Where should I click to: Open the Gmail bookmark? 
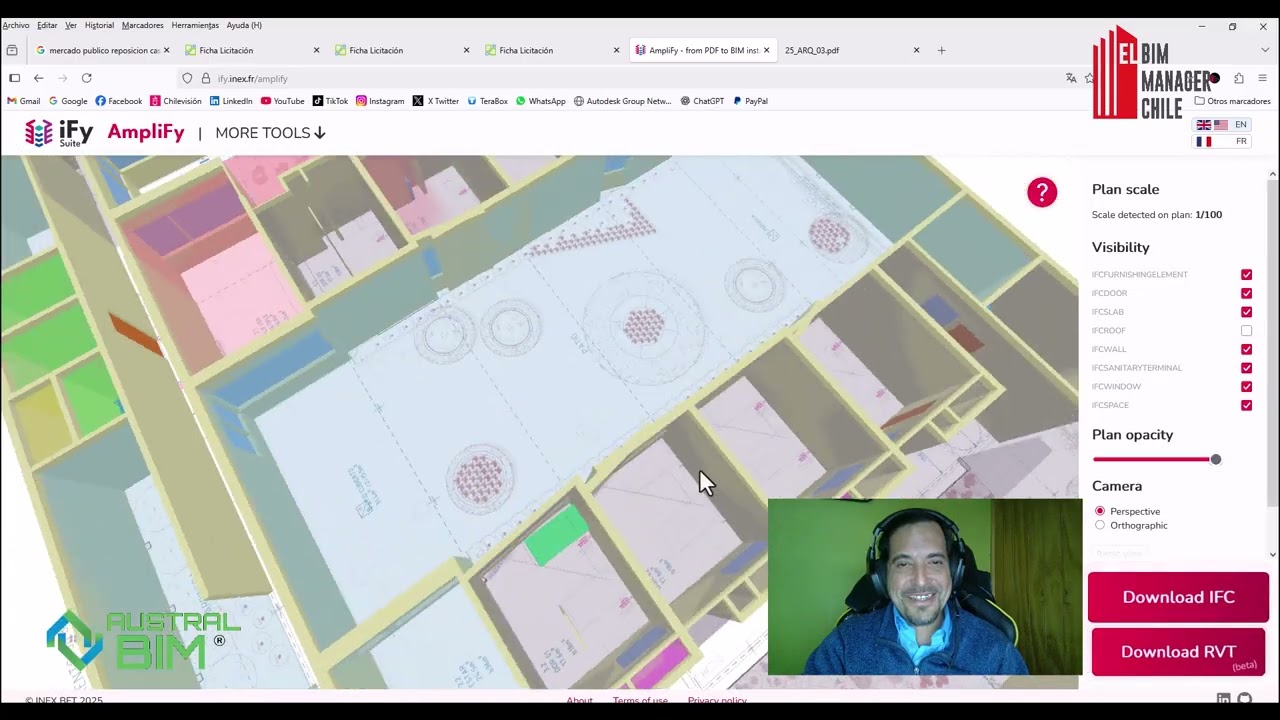click(23, 101)
